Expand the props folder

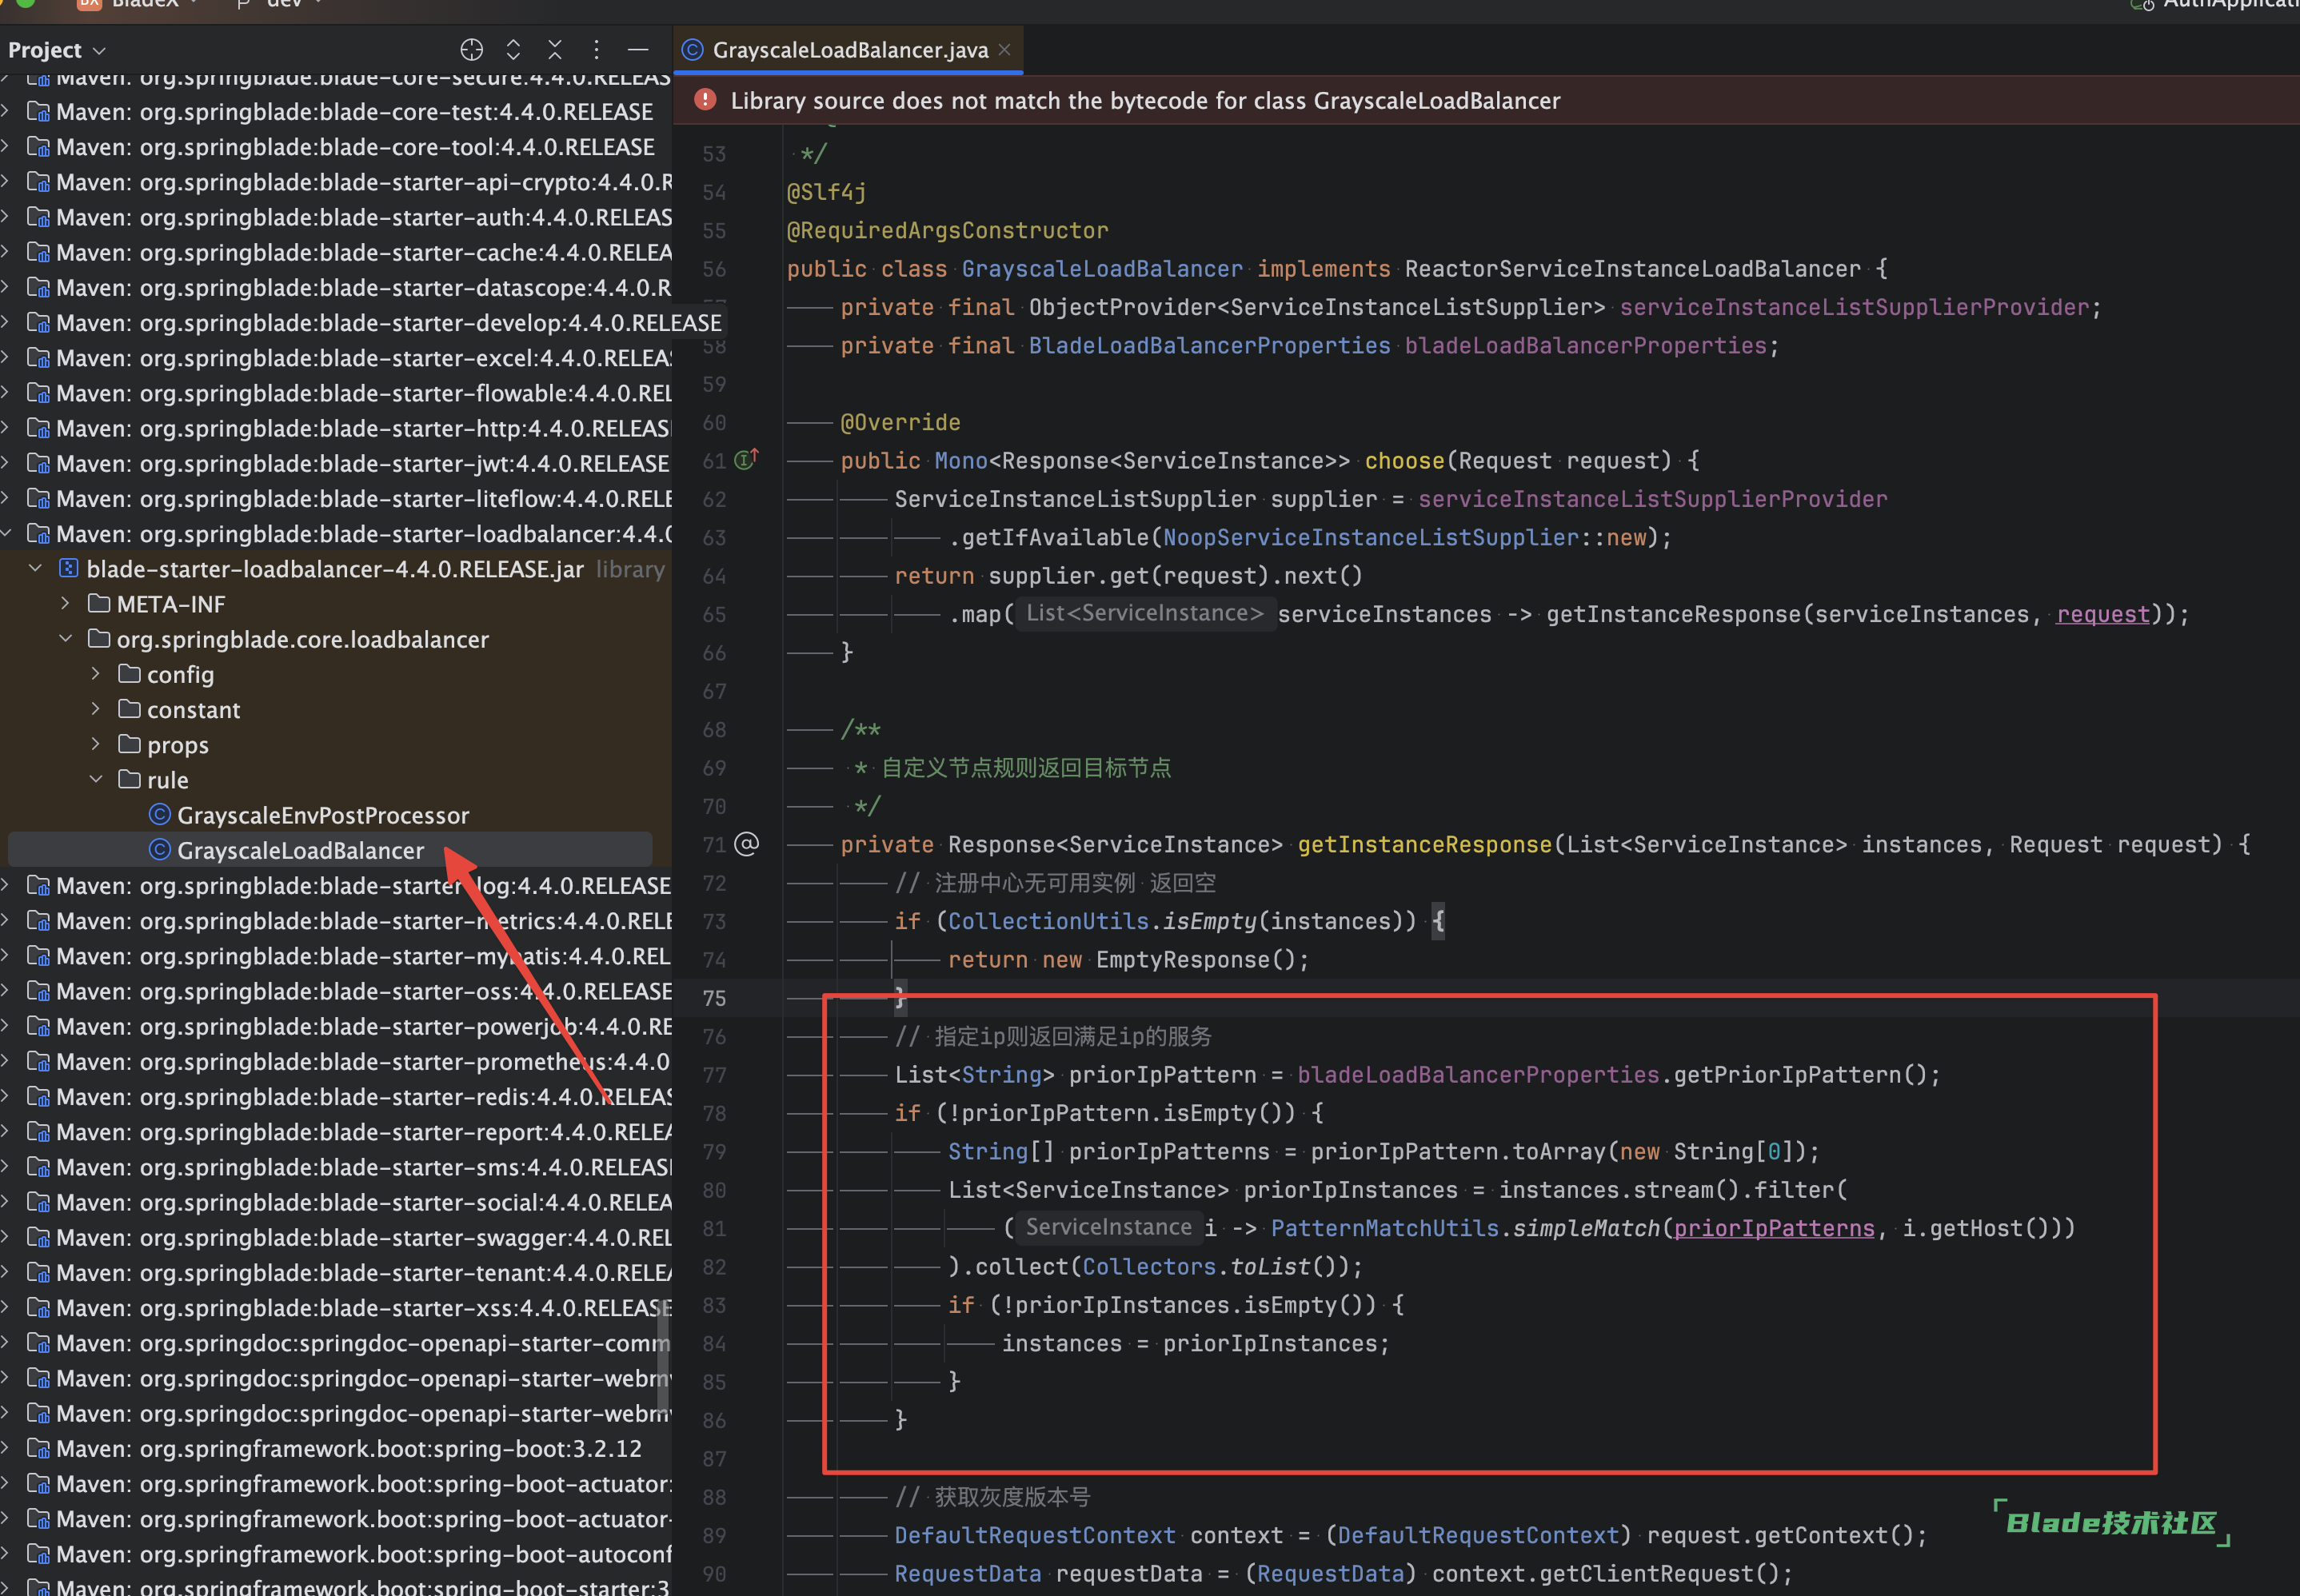click(96, 744)
